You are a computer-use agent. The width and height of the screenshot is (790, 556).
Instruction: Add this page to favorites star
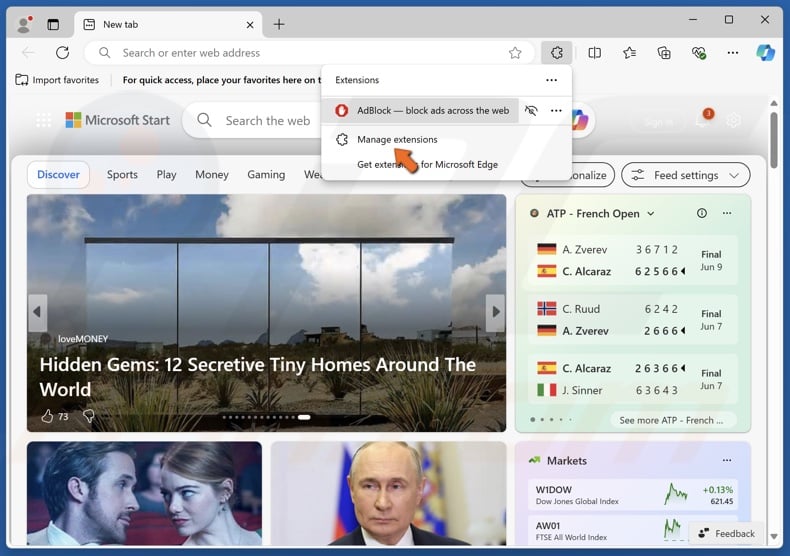pyautogui.click(x=515, y=53)
